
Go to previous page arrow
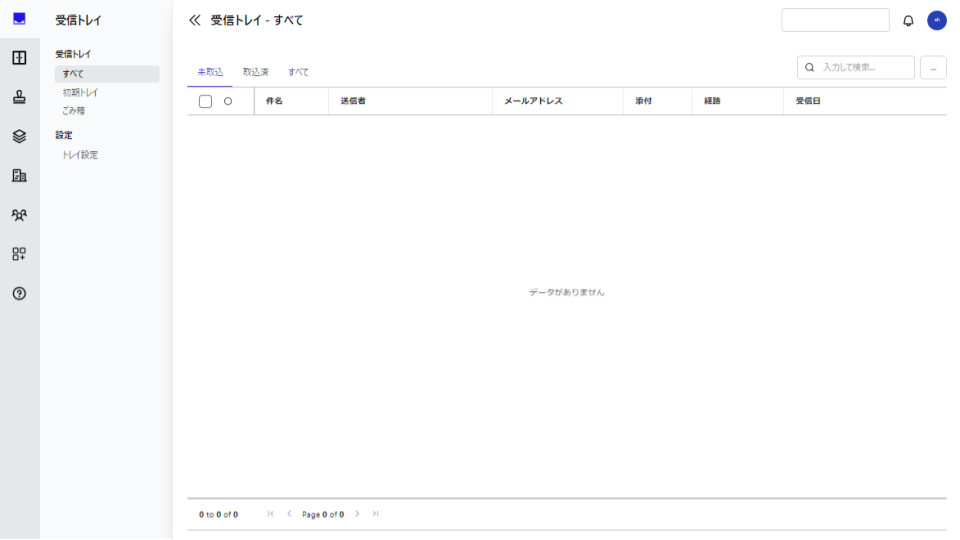point(289,514)
